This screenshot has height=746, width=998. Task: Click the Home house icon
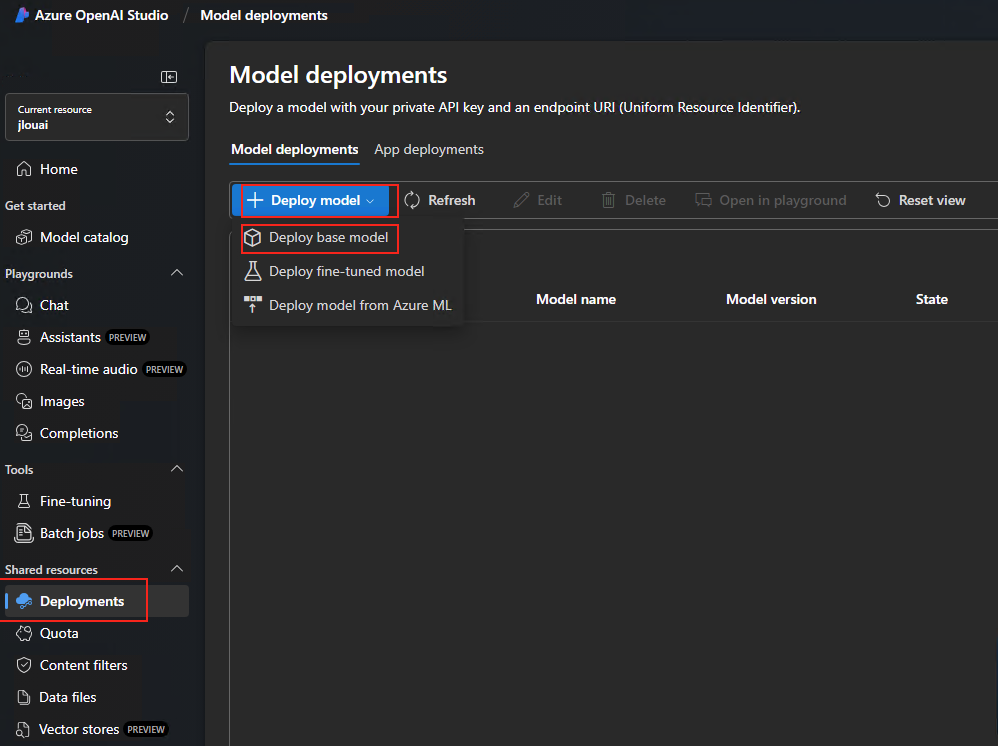coord(24,169)
